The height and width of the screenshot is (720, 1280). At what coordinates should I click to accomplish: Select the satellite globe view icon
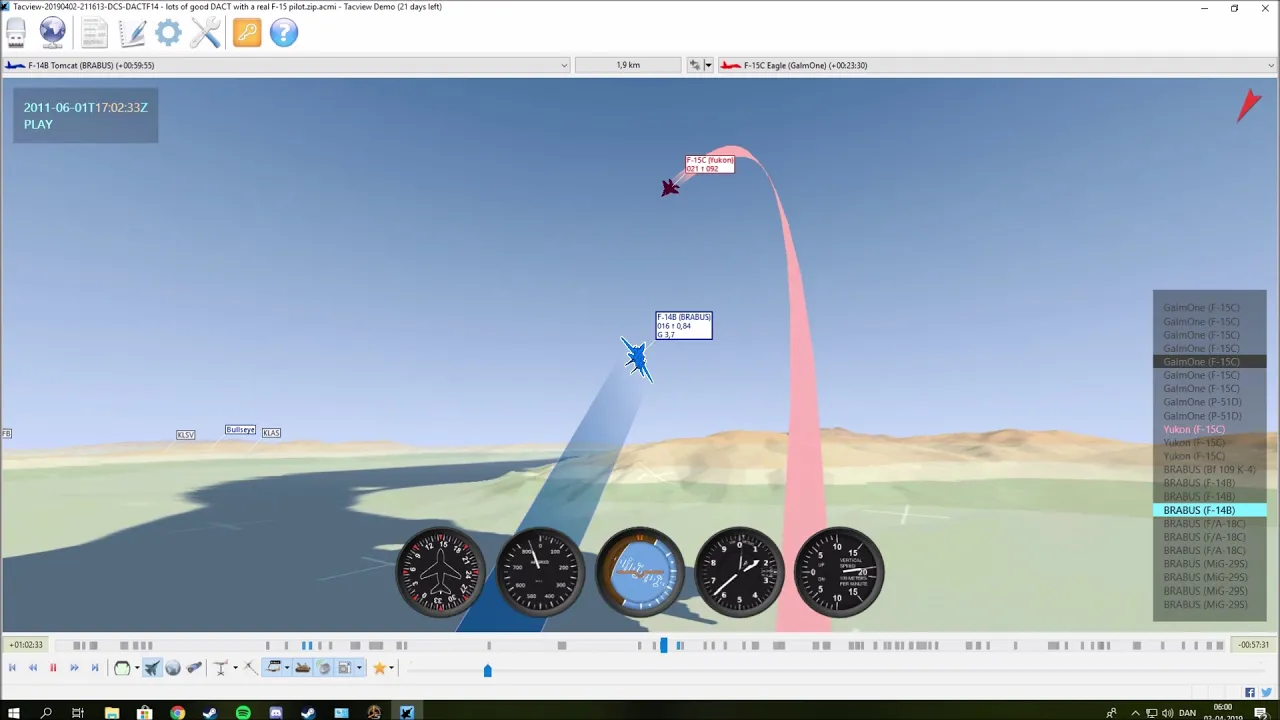click(x=173, y=668)
